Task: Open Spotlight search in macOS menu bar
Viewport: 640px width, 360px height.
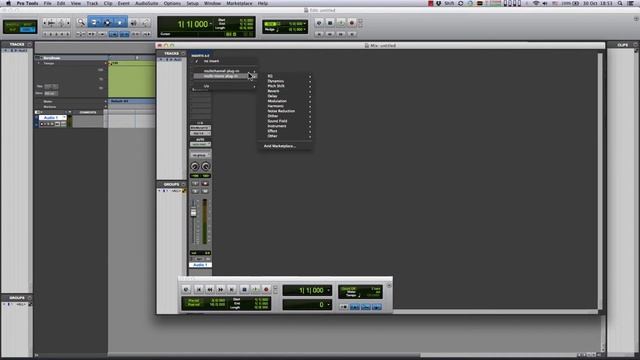Action: [x=620, y=3]
